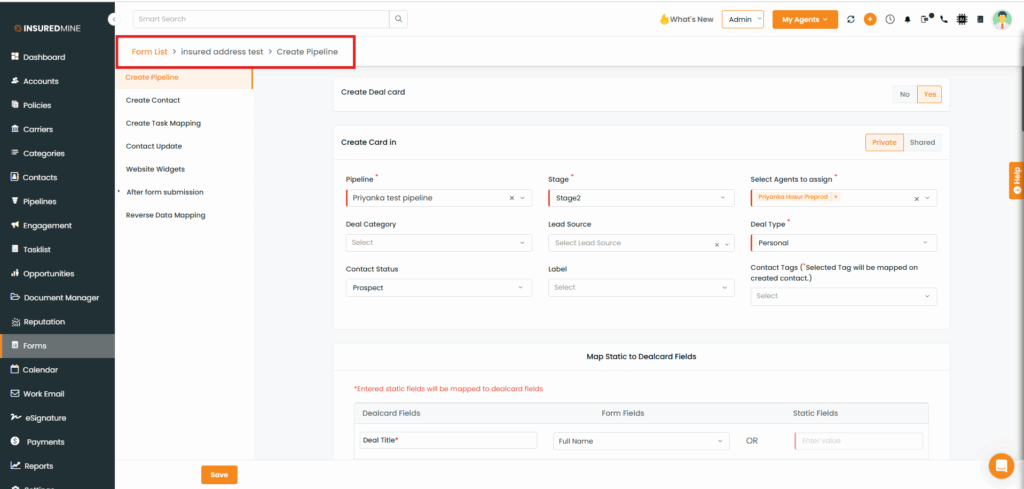This screenshot has height=489, width=1024.
Task: Open the notifications bell icon
Action: pyautogui.click(x=908, y=19)
